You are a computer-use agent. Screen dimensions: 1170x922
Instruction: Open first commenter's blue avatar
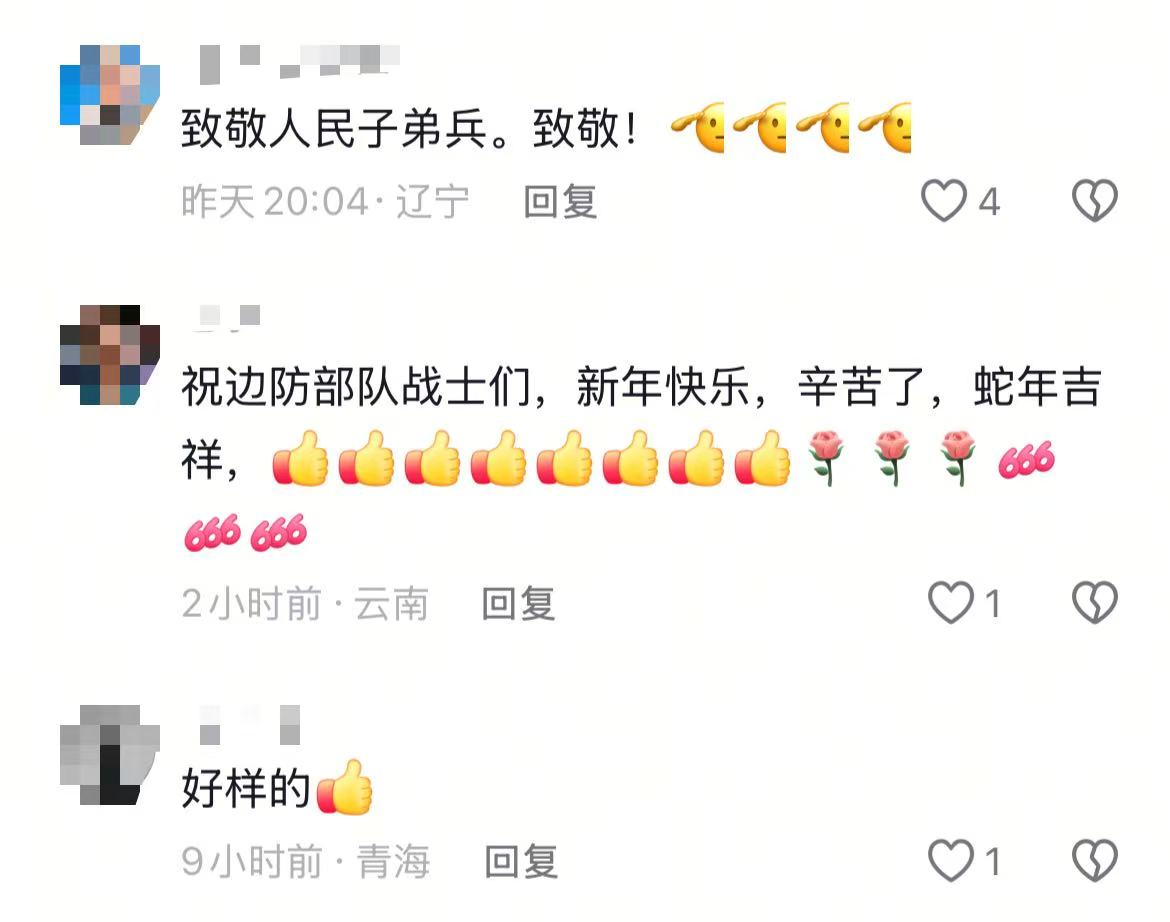point(110,95)
